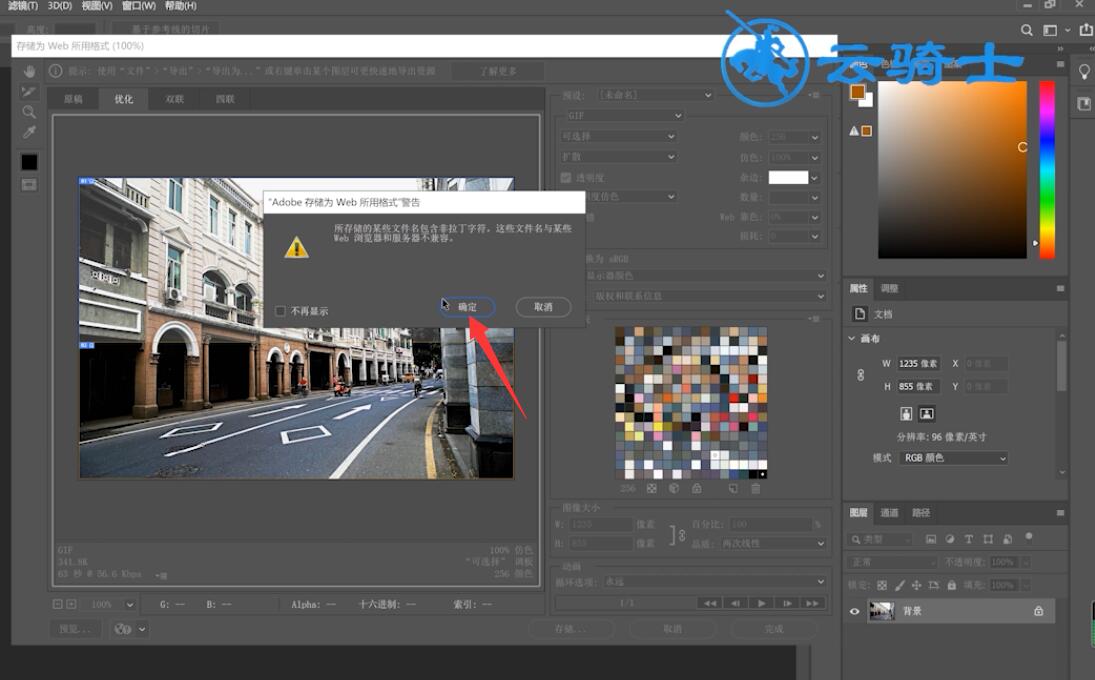Click the 存储 save button
The width and height of the screenshot is (1095, 680).
(571, 629)
